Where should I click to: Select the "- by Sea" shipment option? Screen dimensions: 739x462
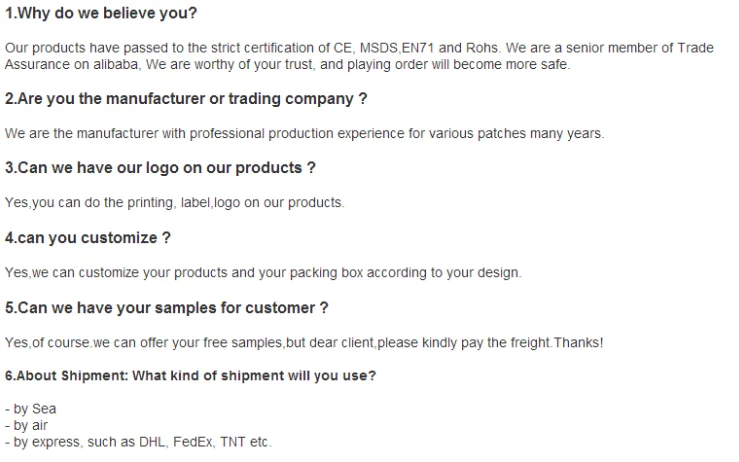(x=31, y=409)
